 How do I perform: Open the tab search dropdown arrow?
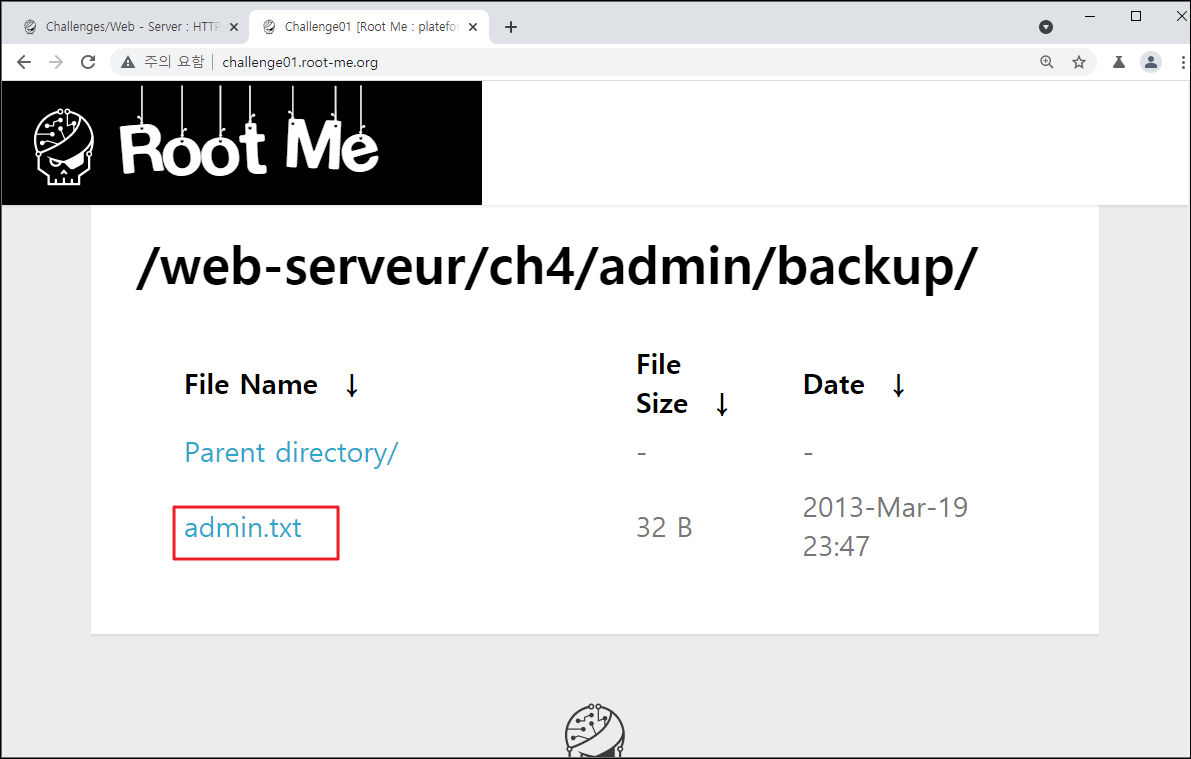tap(1046, 27)
